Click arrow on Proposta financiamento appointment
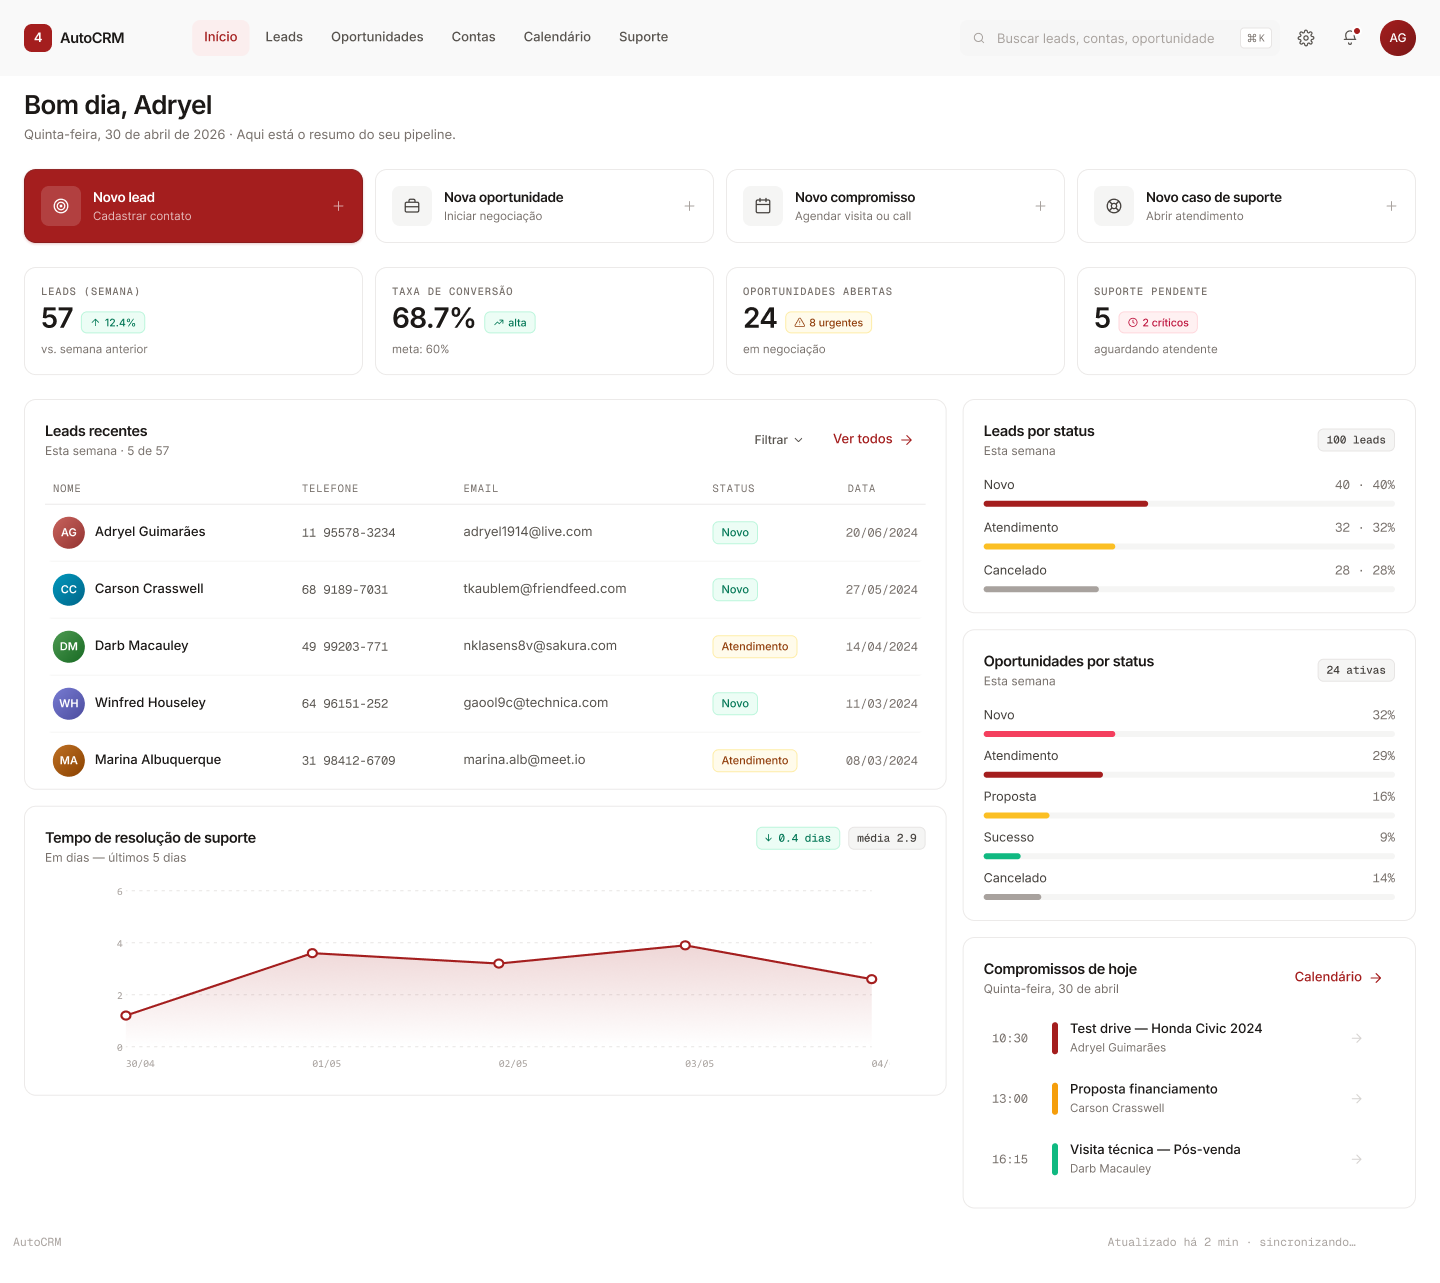The height and width of the screenshot is (1283, 1440). tap(1357, 1099)
